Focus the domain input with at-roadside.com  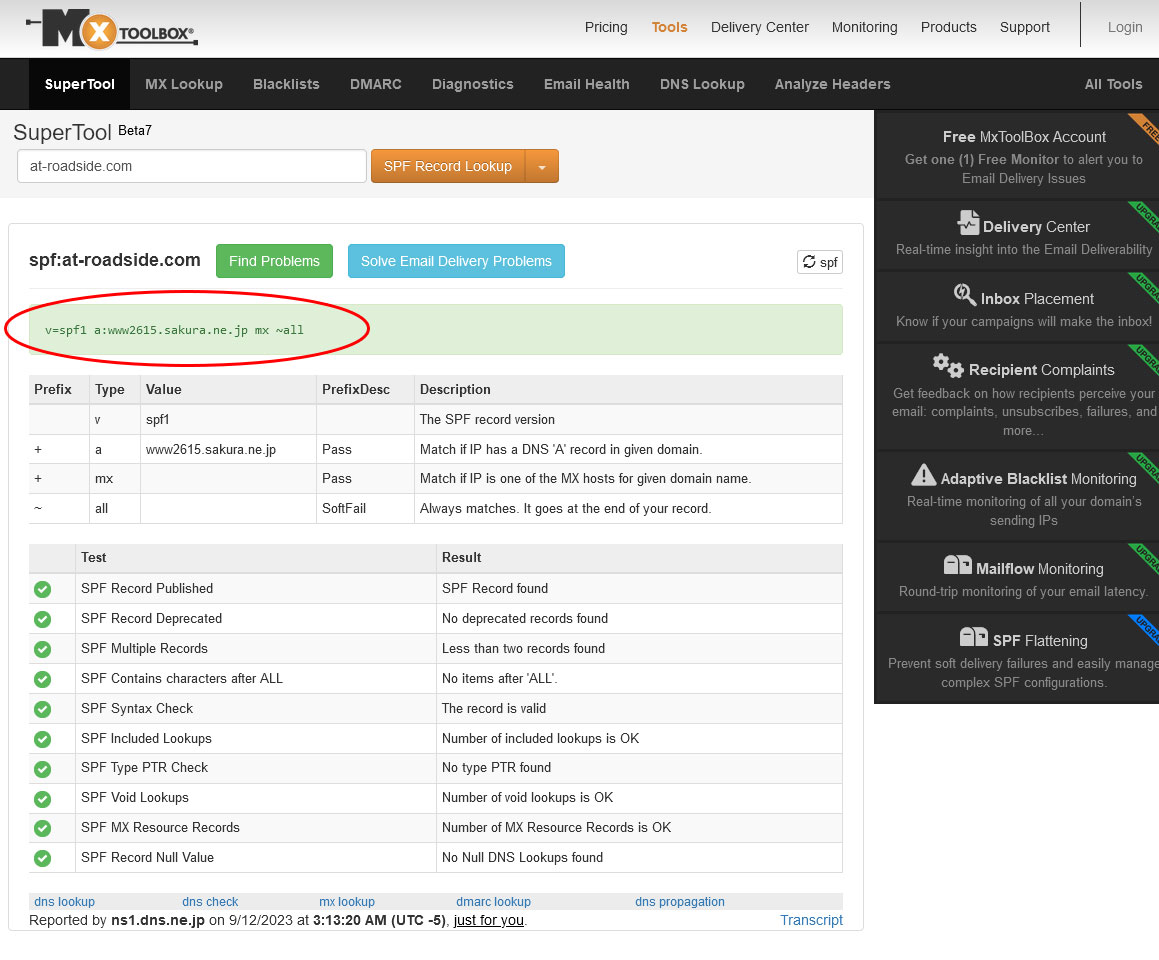coord(191,166)
